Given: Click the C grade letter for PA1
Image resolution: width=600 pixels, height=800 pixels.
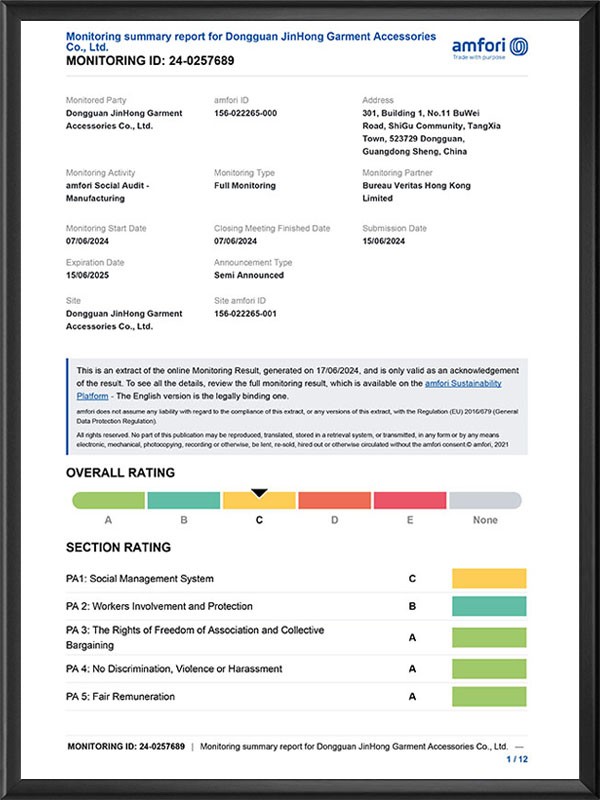Looking at the screenshot, I should click(412, 579).
